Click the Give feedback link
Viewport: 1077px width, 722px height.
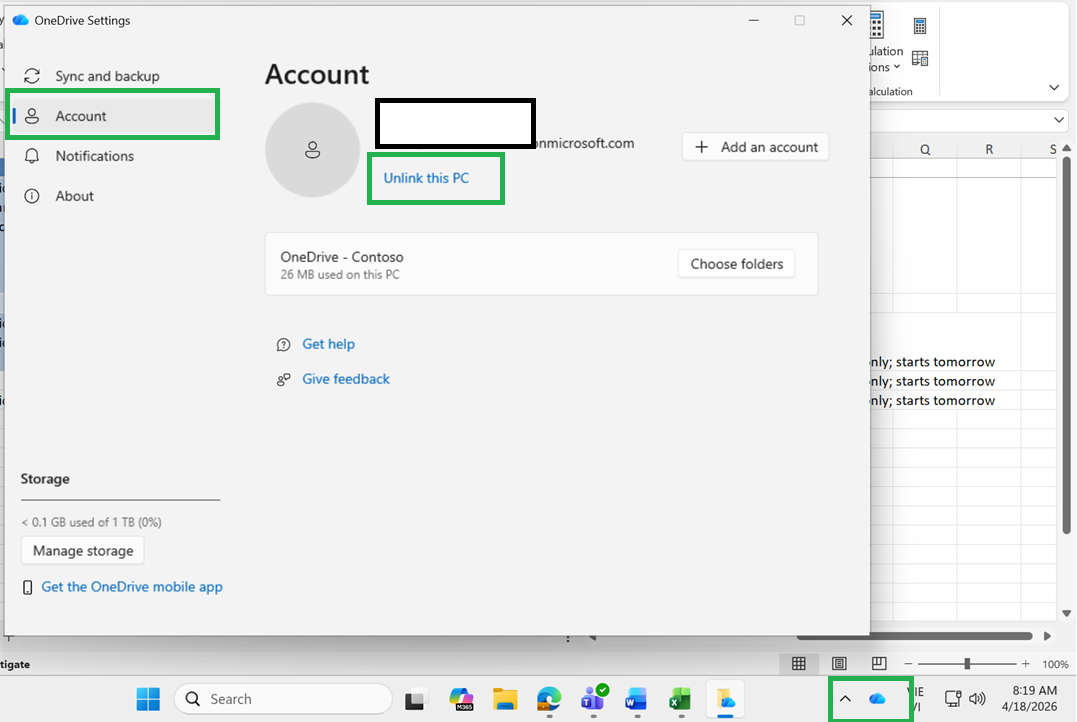[x=345, y=379]
